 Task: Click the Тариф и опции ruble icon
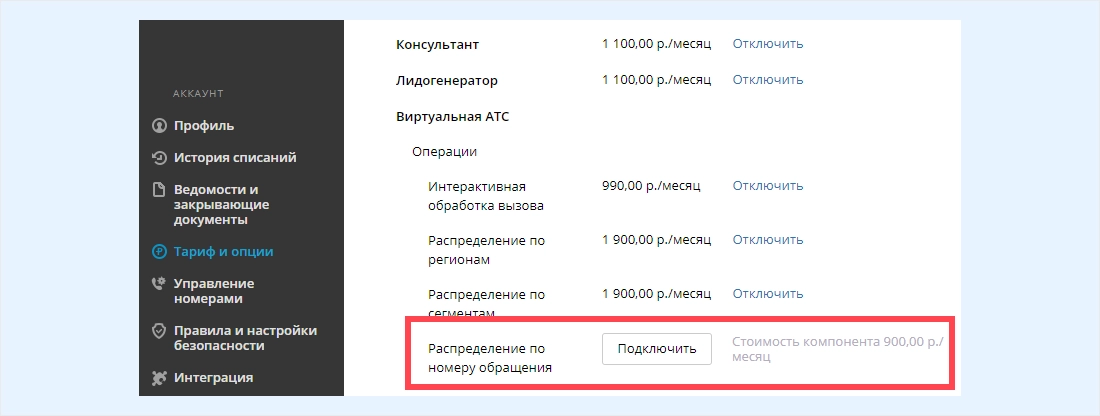pyautogui.click(x=159, y=252)
